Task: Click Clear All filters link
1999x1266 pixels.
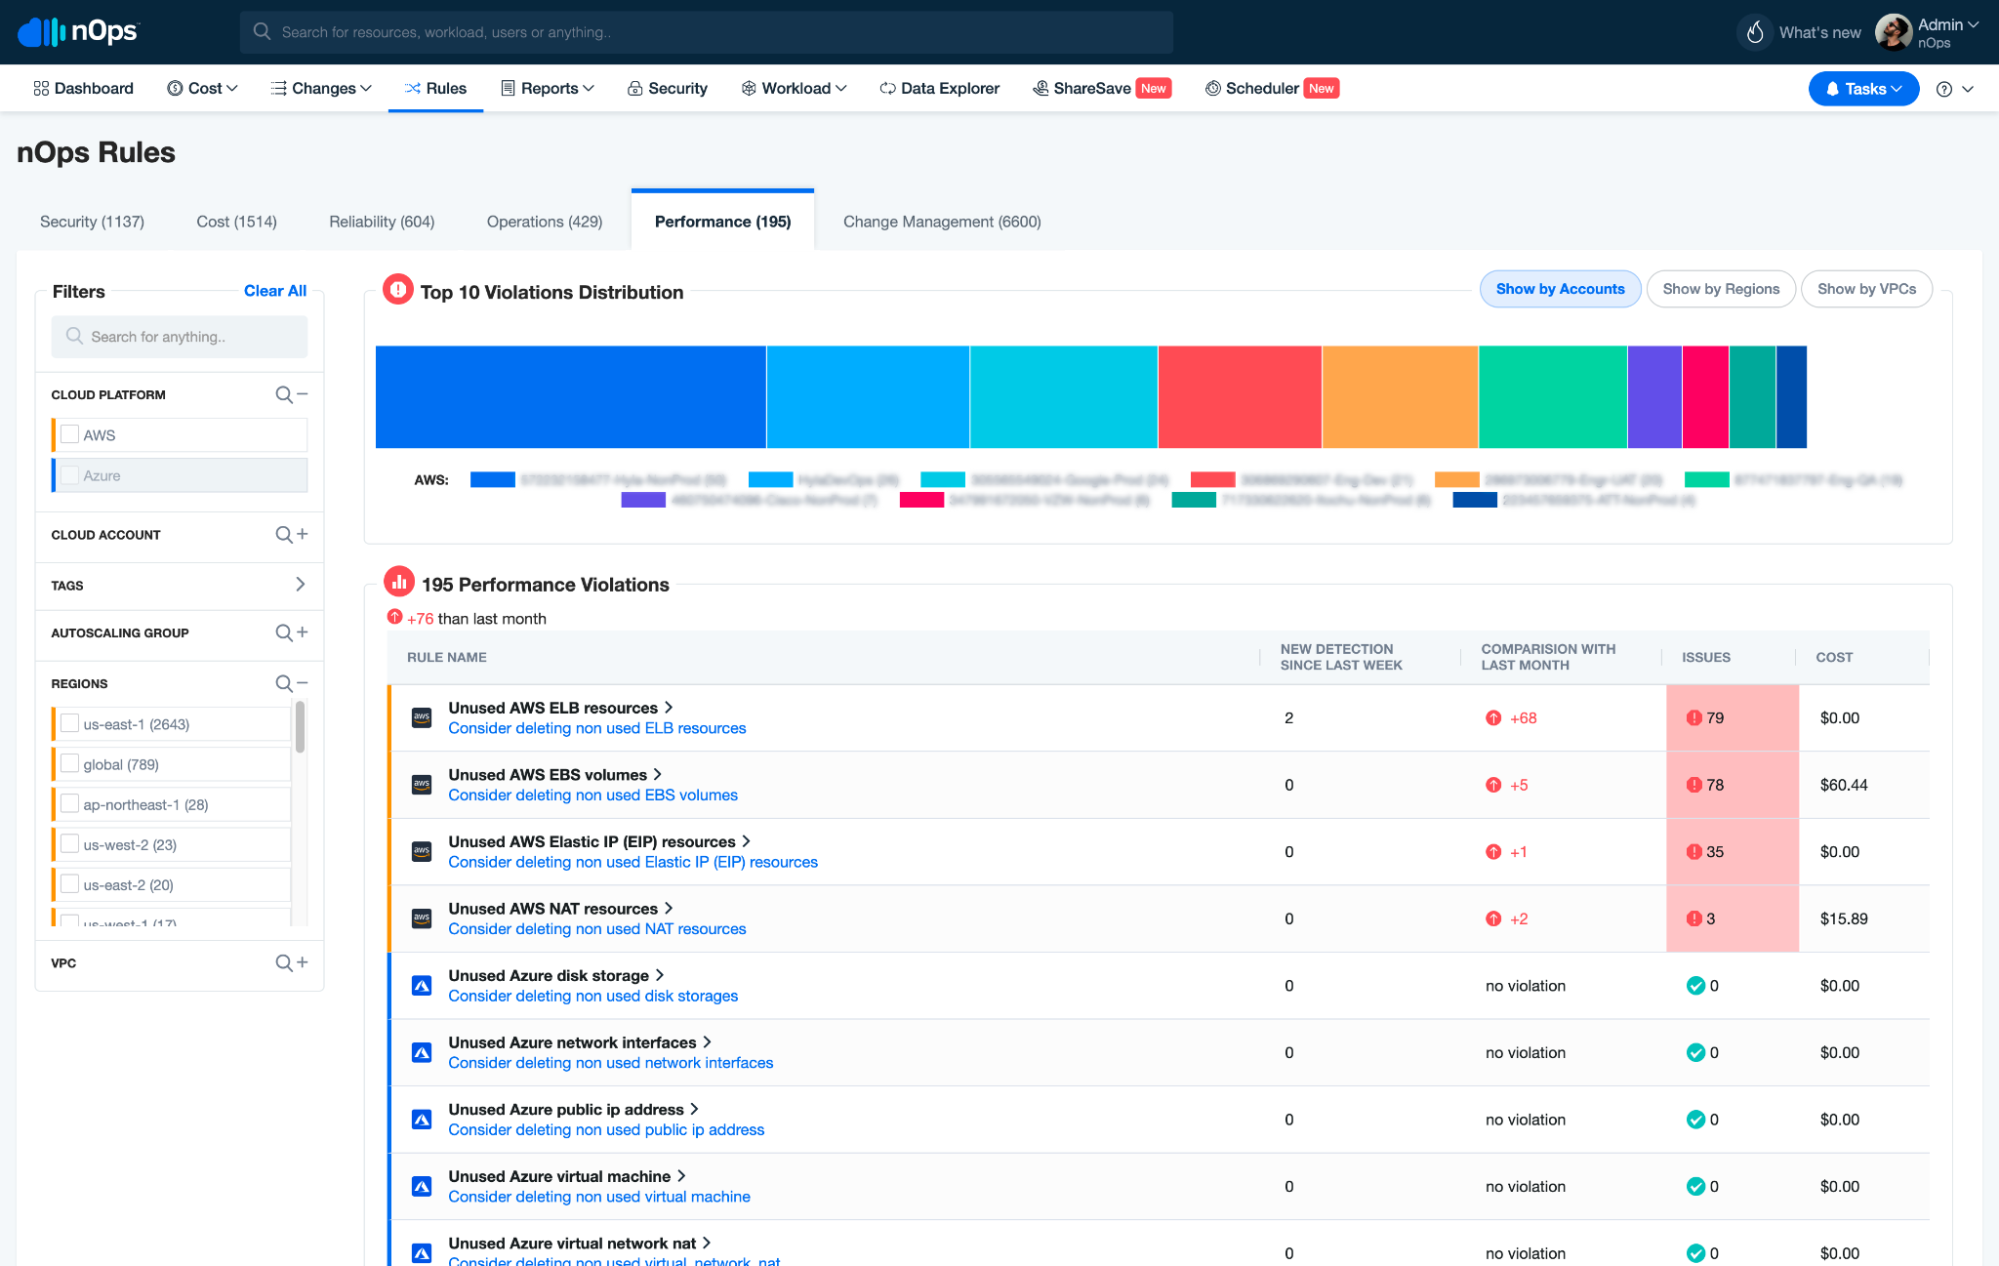Action: click(x=275, y=291)
